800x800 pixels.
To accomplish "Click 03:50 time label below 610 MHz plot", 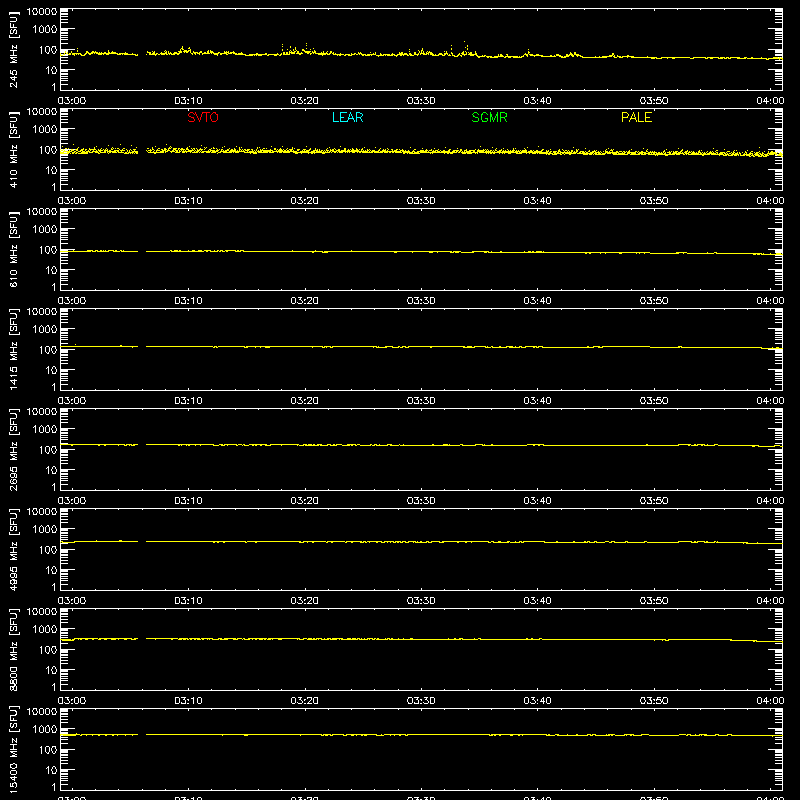I will (654, 301).
